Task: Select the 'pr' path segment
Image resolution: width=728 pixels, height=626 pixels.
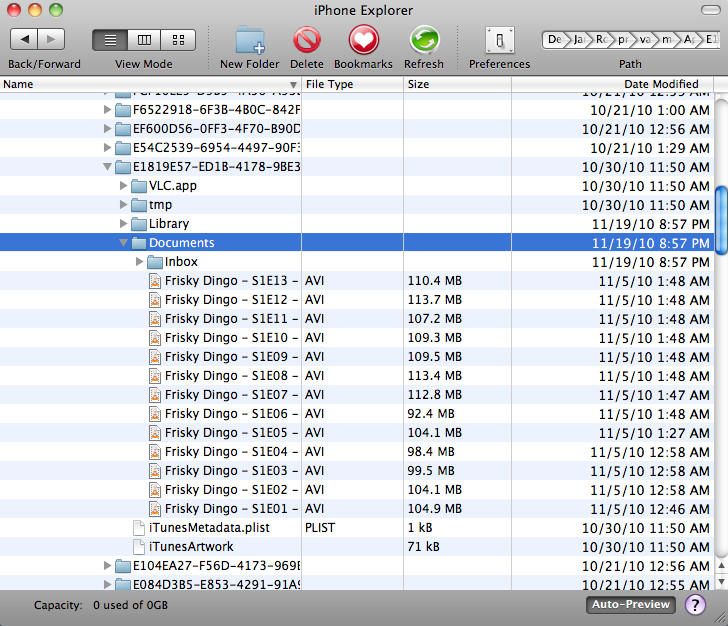Action: click(x=624, y=40)
